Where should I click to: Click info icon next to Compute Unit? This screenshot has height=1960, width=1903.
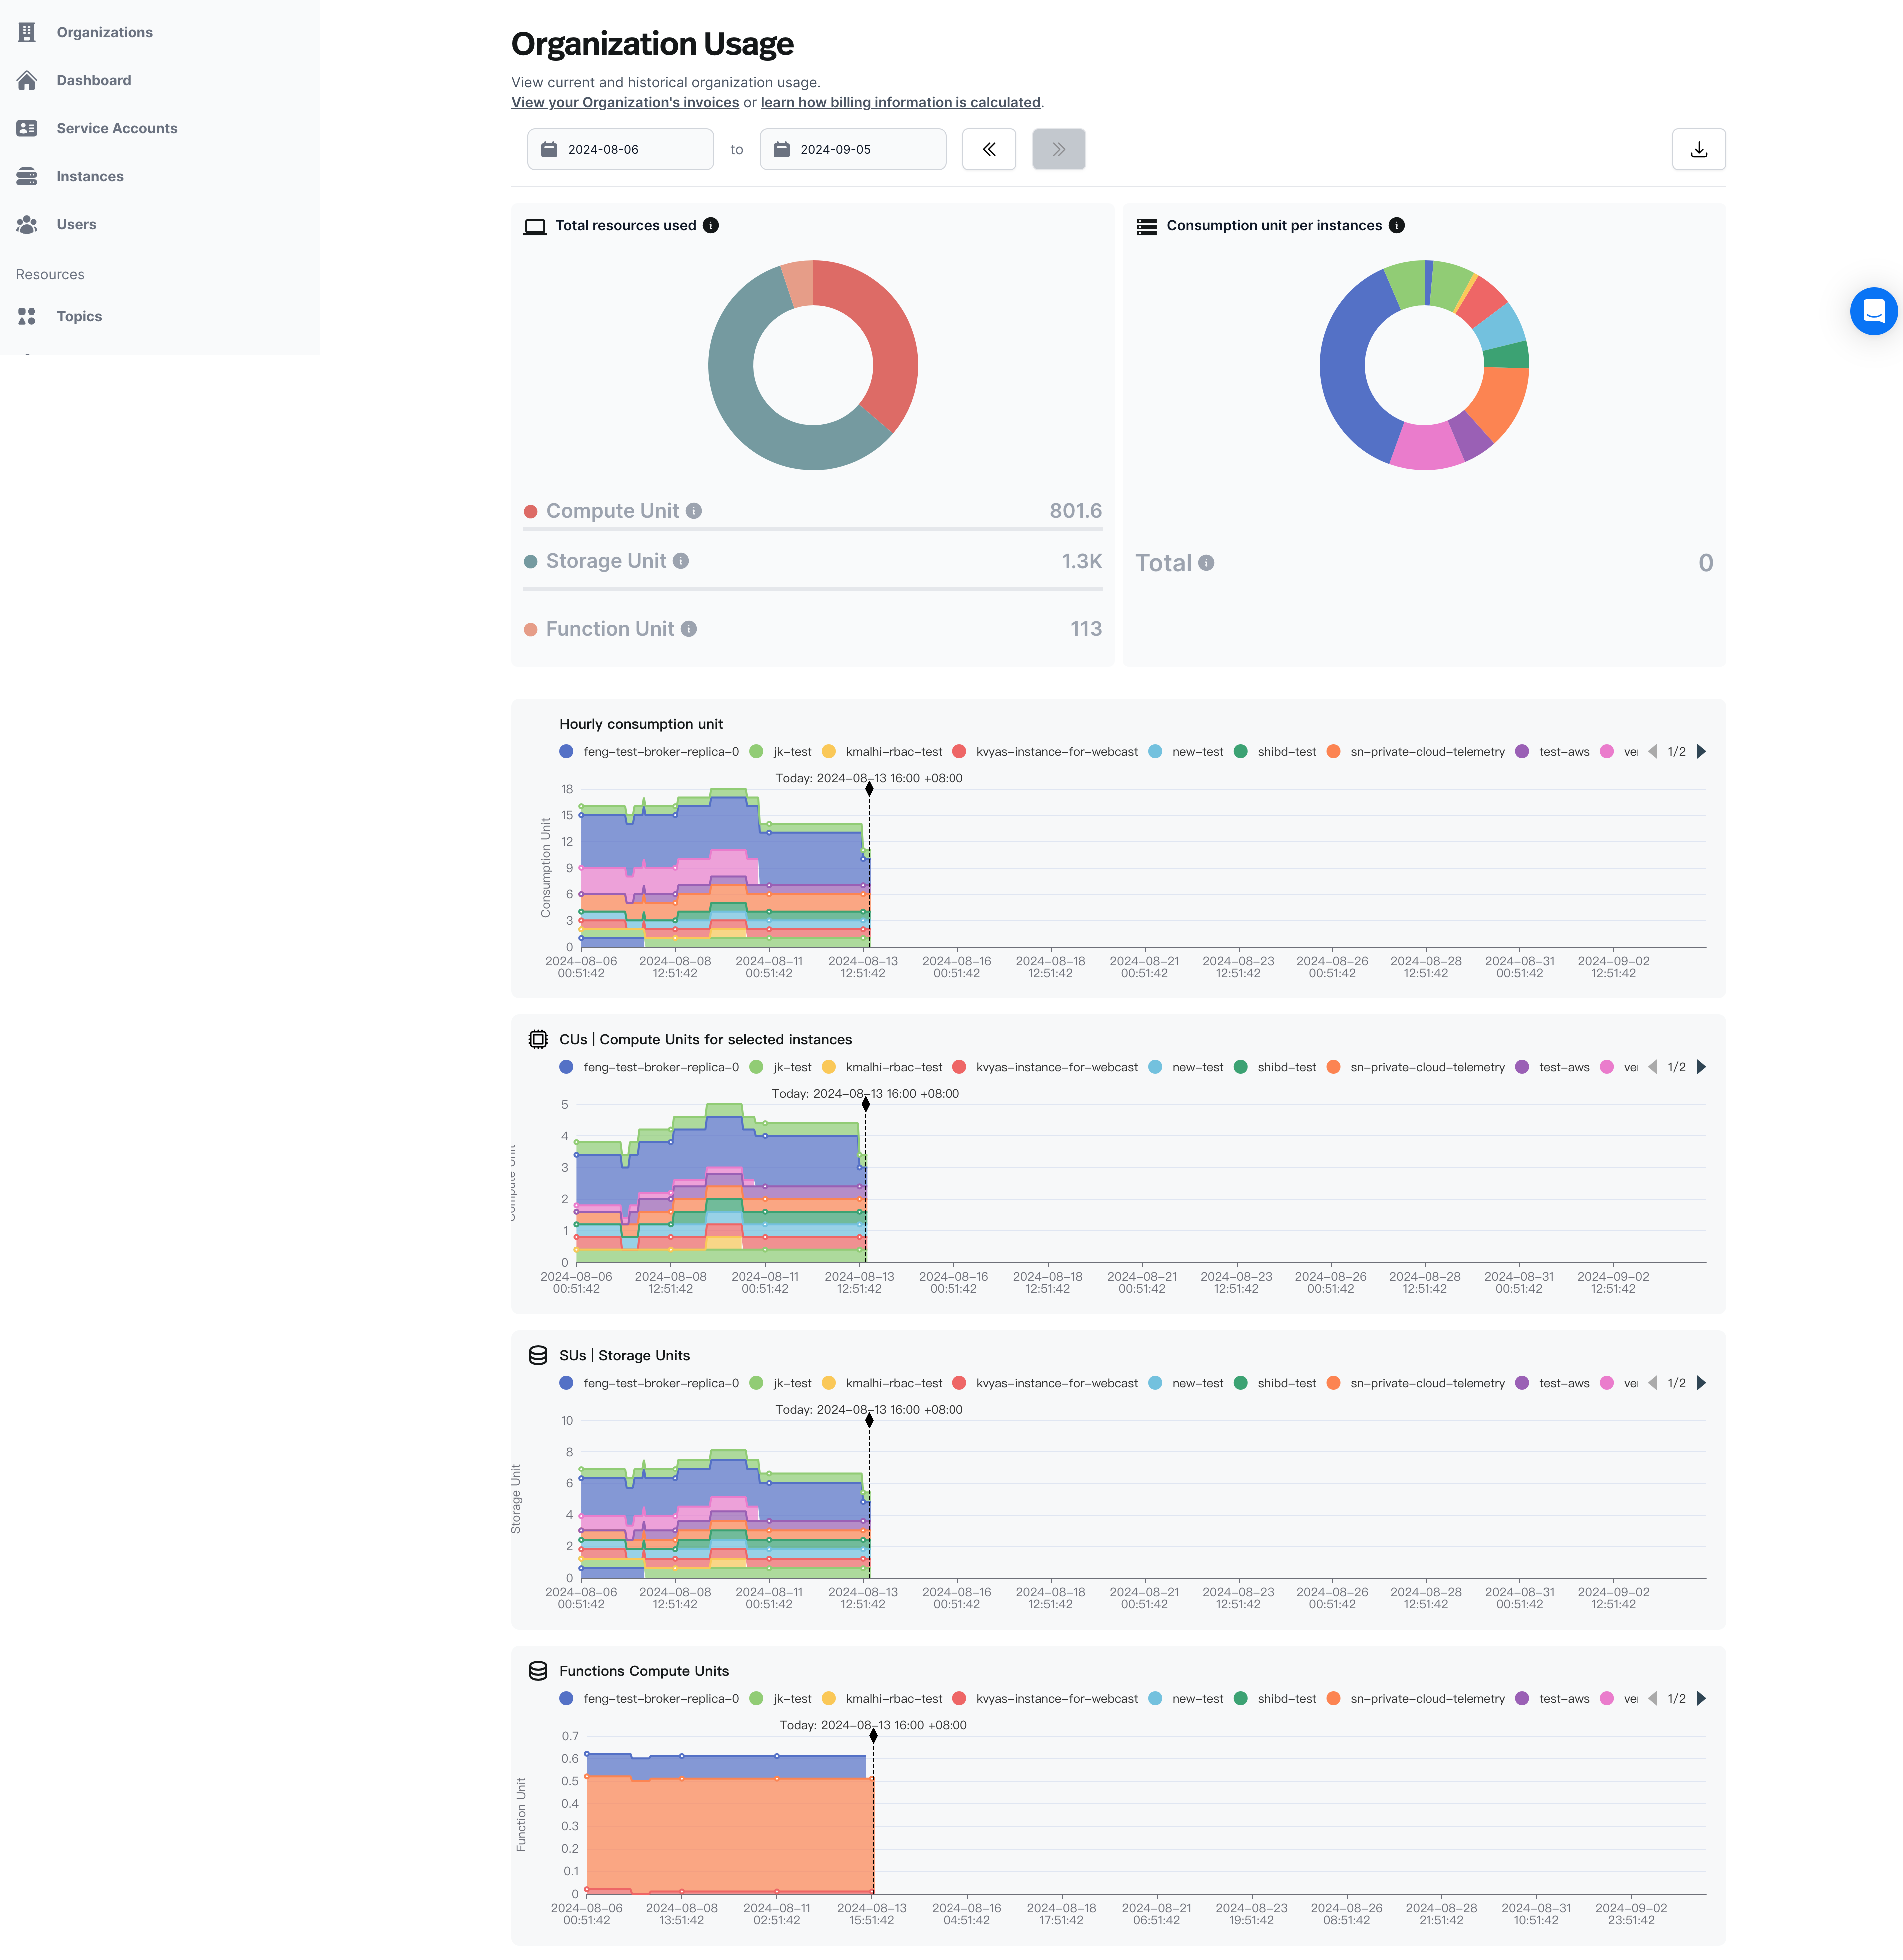694,511
